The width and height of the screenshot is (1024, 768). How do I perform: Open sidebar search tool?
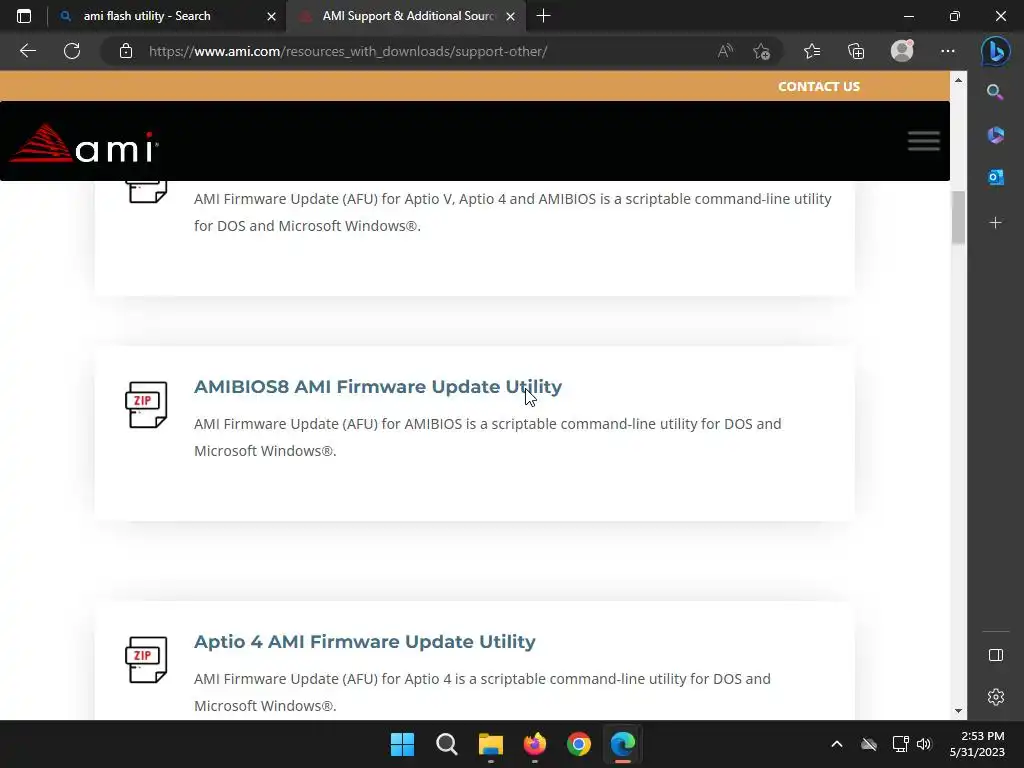point(995,92)
